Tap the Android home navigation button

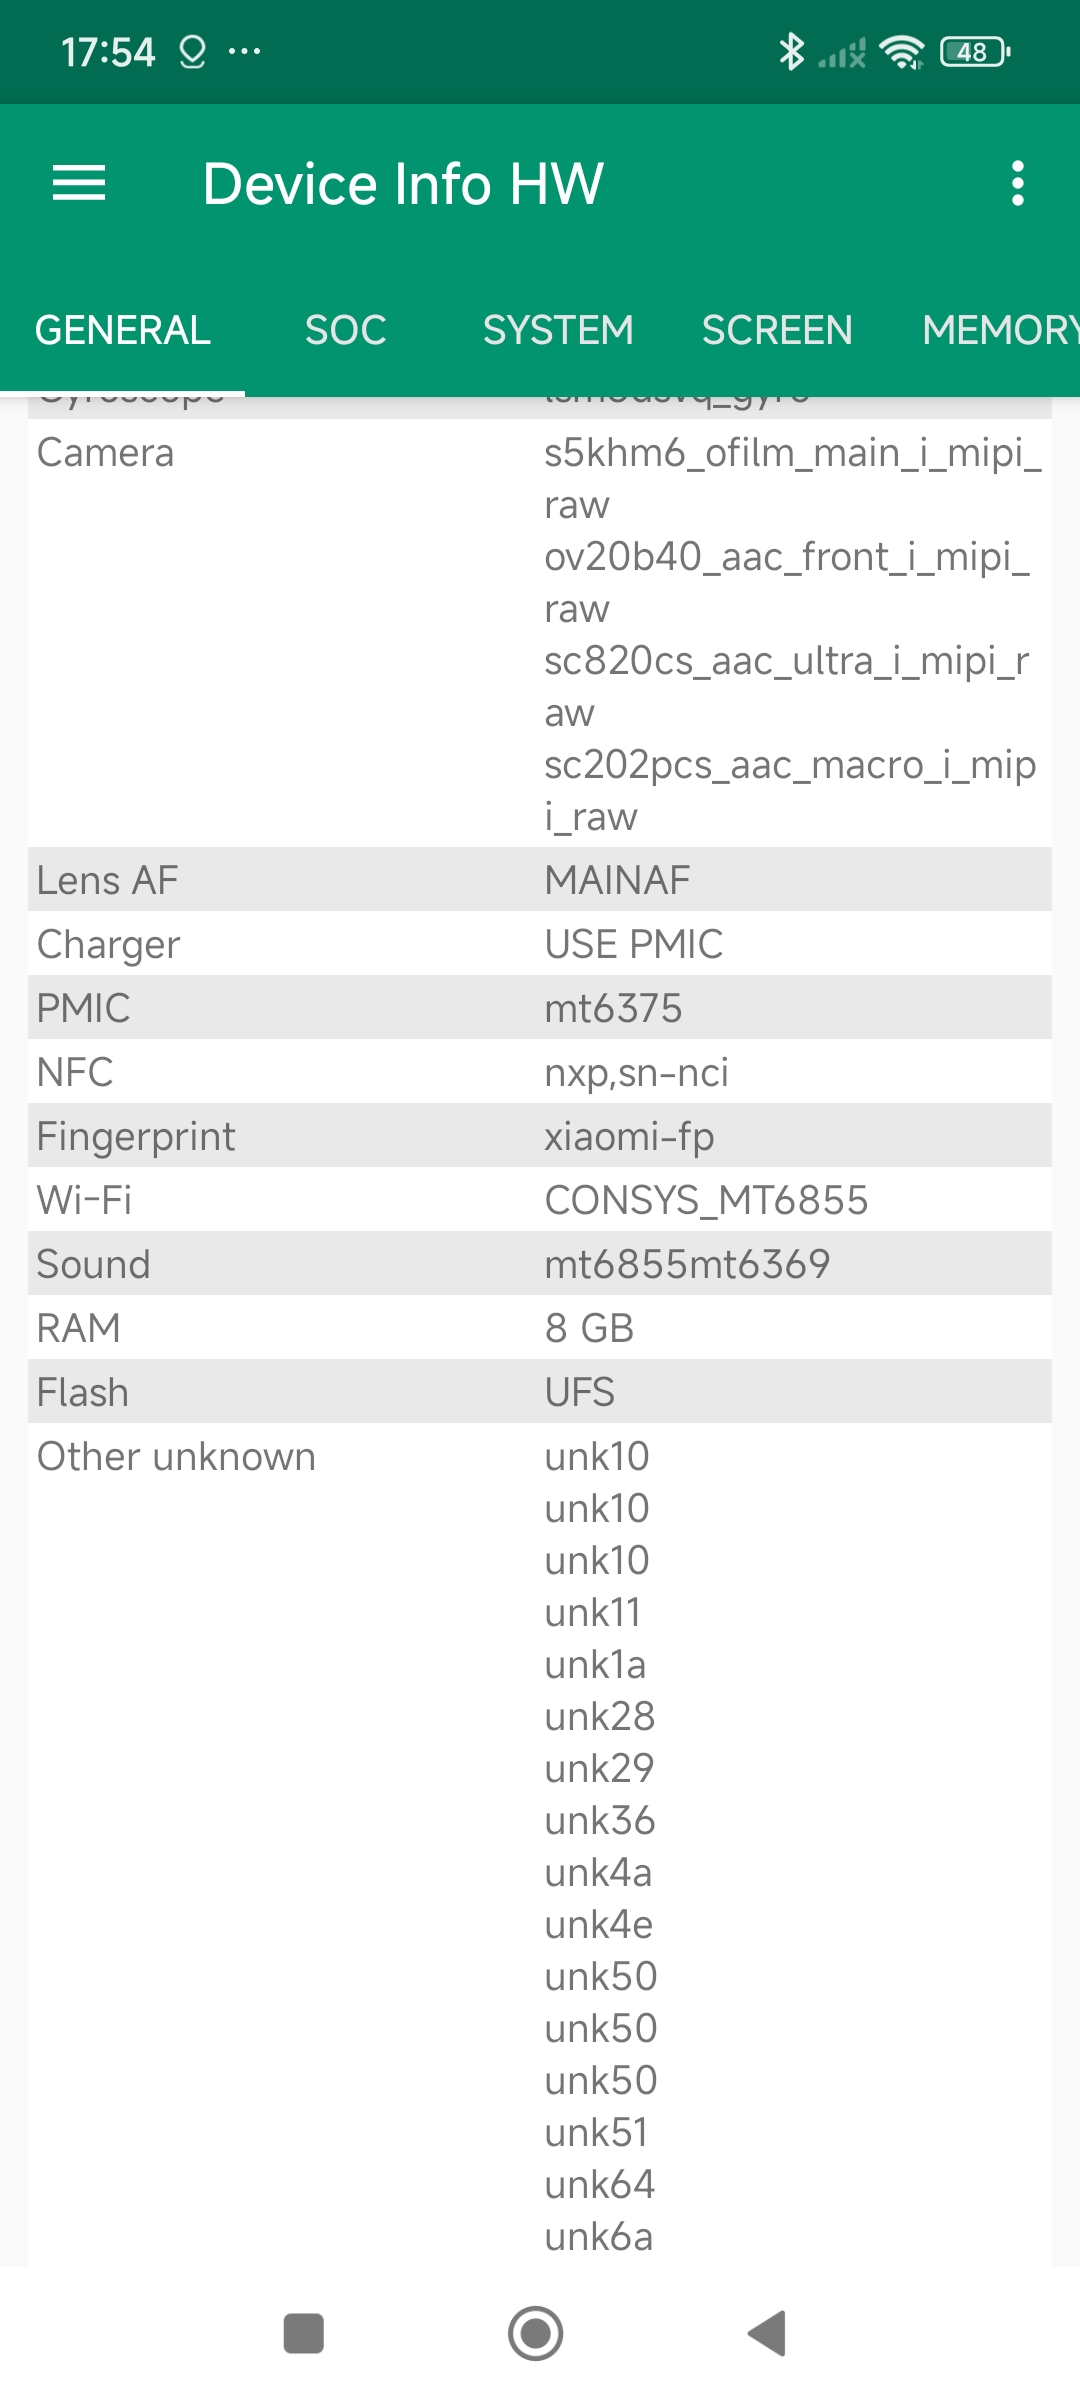(x=536, y=2333)
